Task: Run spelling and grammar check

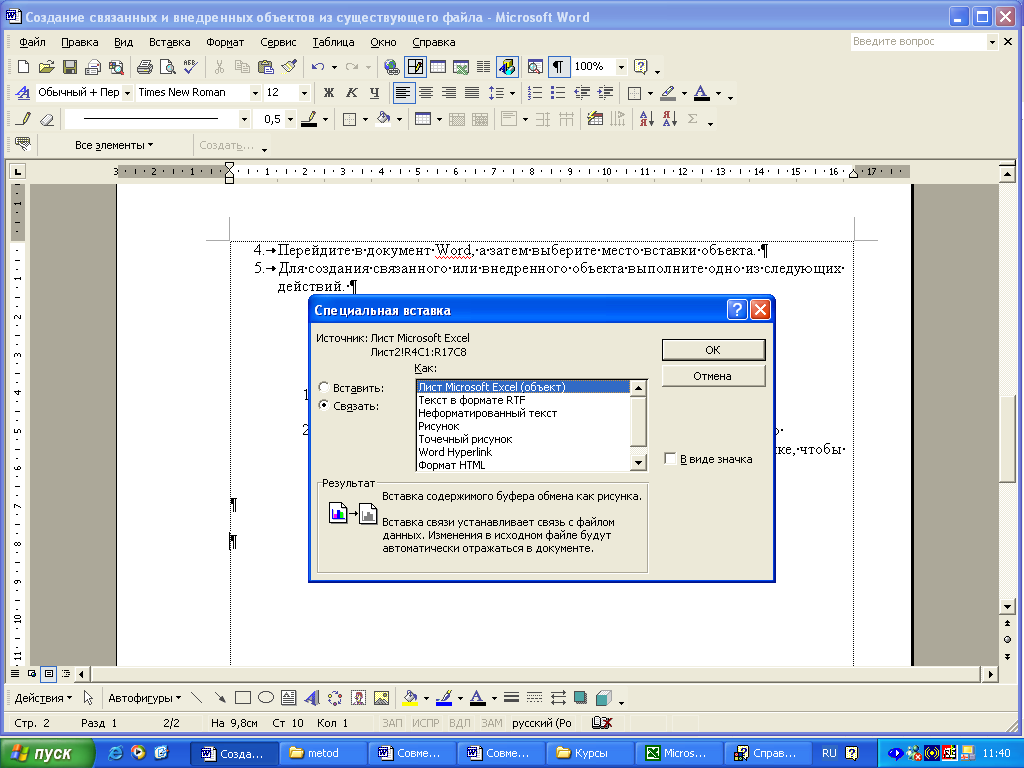Action: pos(190,67)
